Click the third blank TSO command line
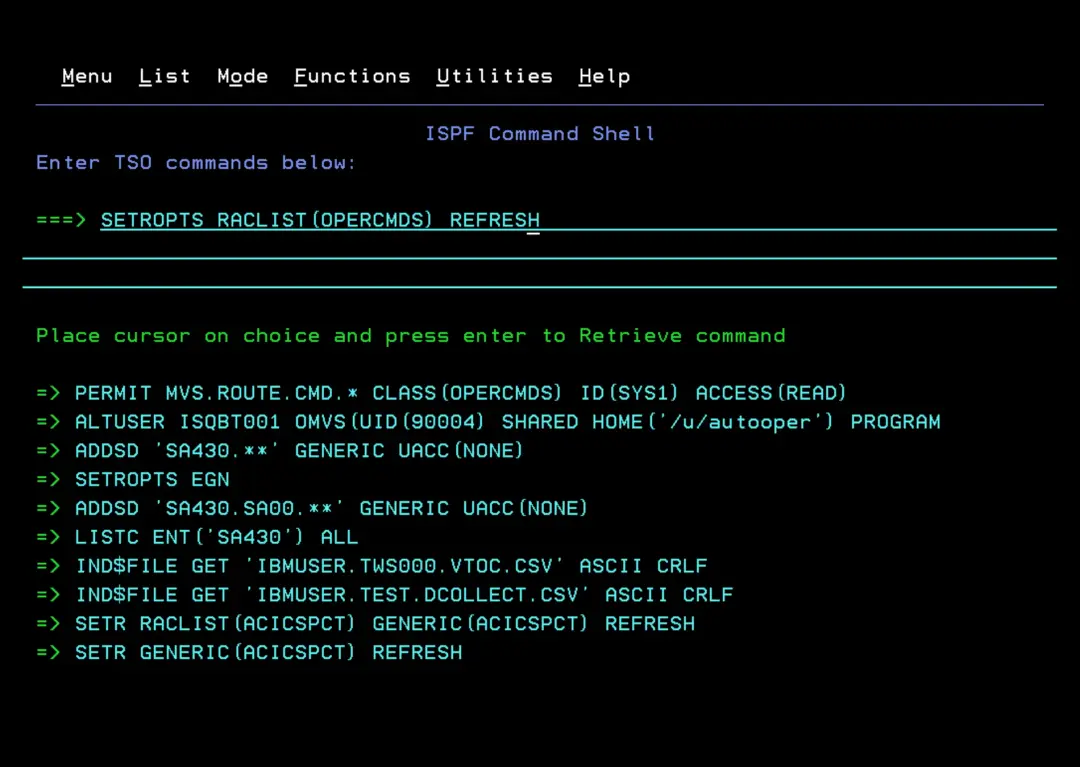The height and width of the screenshot is (767, 1080). pyautogui.click(x=539, y=277)
